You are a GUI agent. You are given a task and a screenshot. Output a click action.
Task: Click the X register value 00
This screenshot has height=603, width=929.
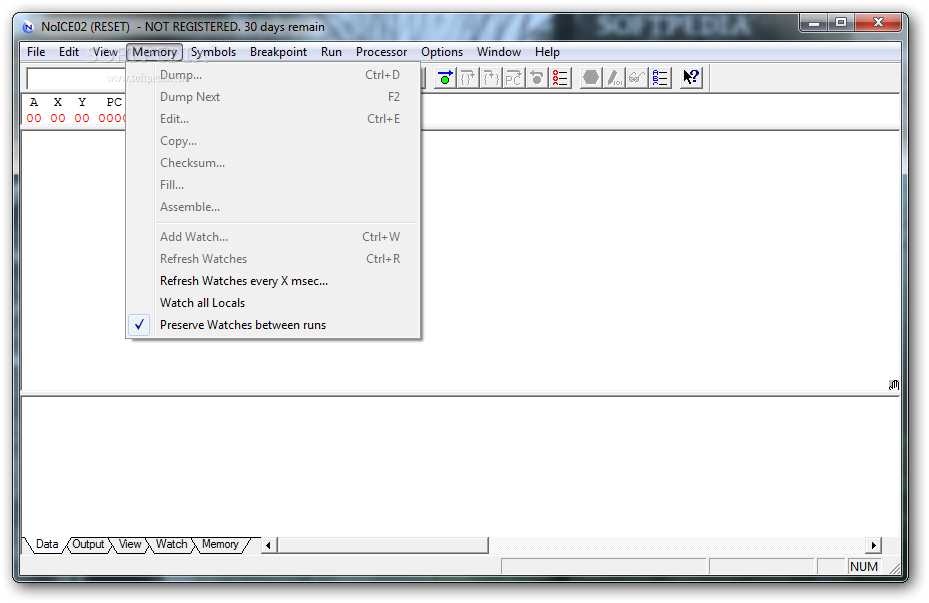point(57,118)
